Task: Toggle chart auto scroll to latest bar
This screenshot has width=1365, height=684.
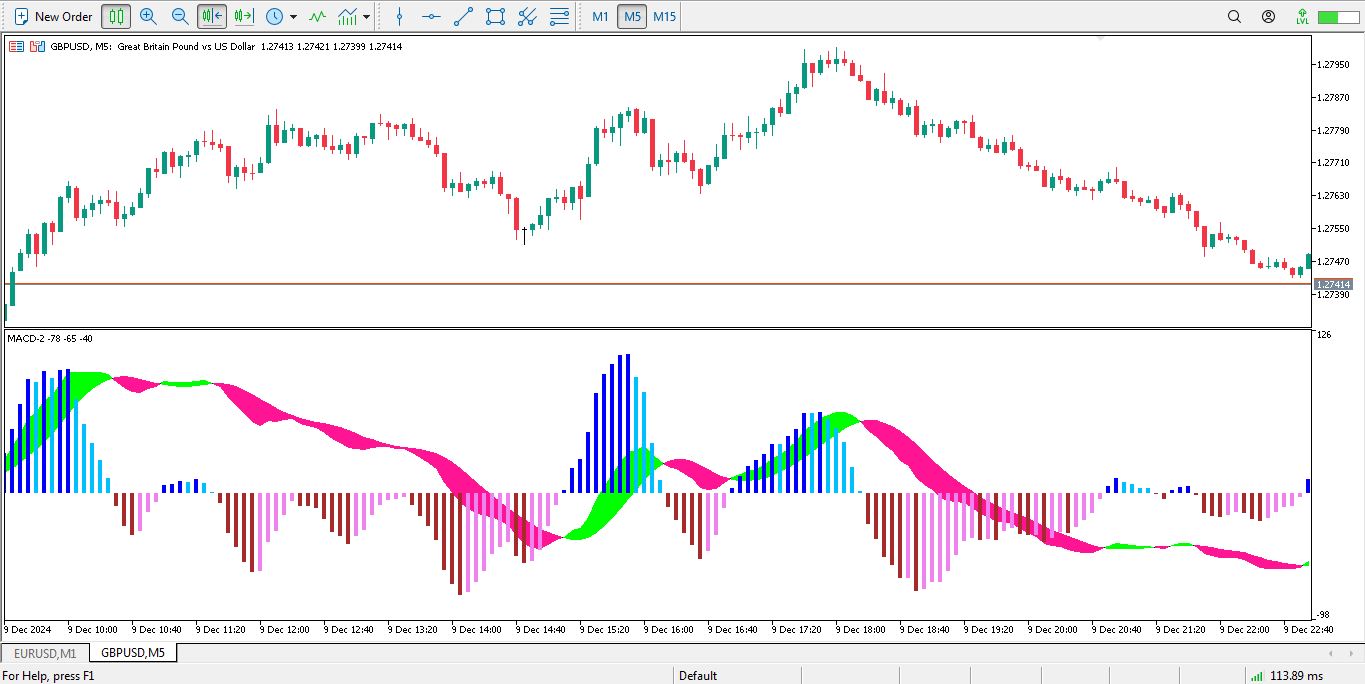Action: pos(212,16)
